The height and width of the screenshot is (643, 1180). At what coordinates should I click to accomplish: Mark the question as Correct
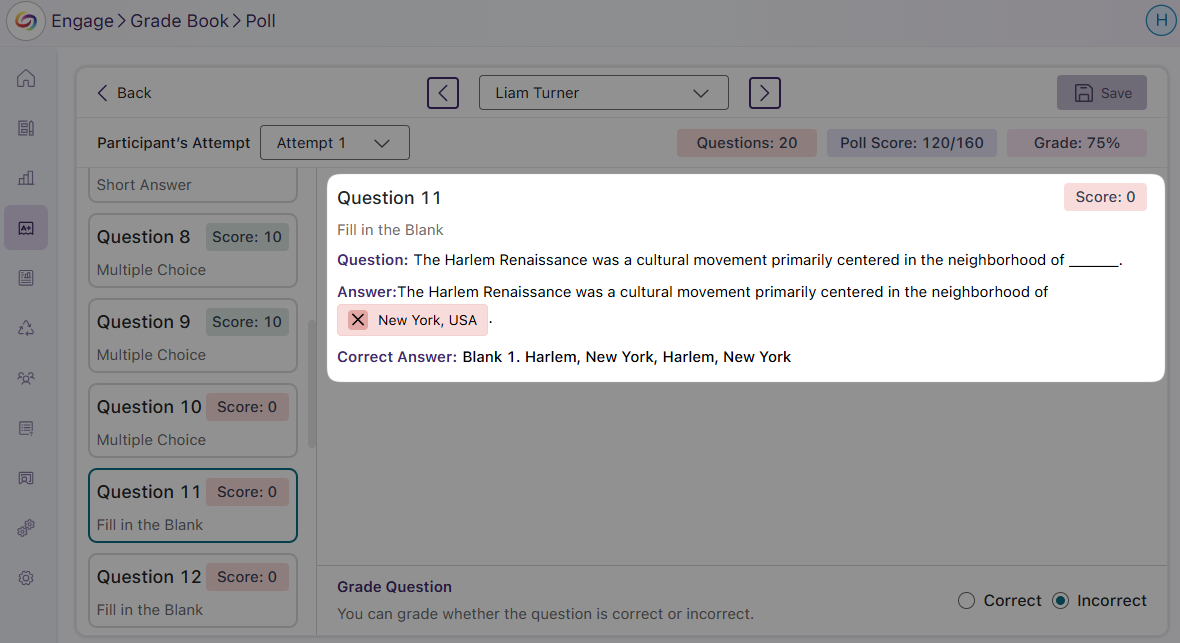tap(966, 601)
